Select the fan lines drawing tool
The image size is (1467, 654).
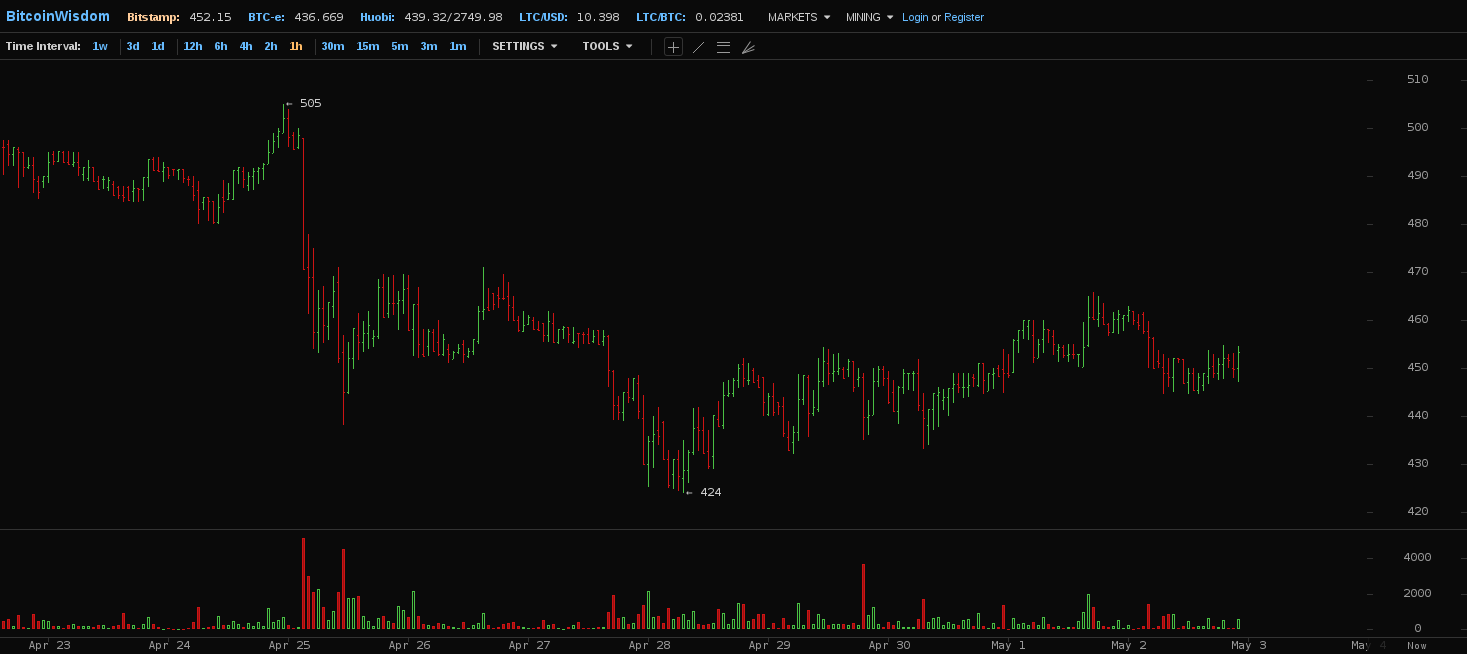coord(748,47)
